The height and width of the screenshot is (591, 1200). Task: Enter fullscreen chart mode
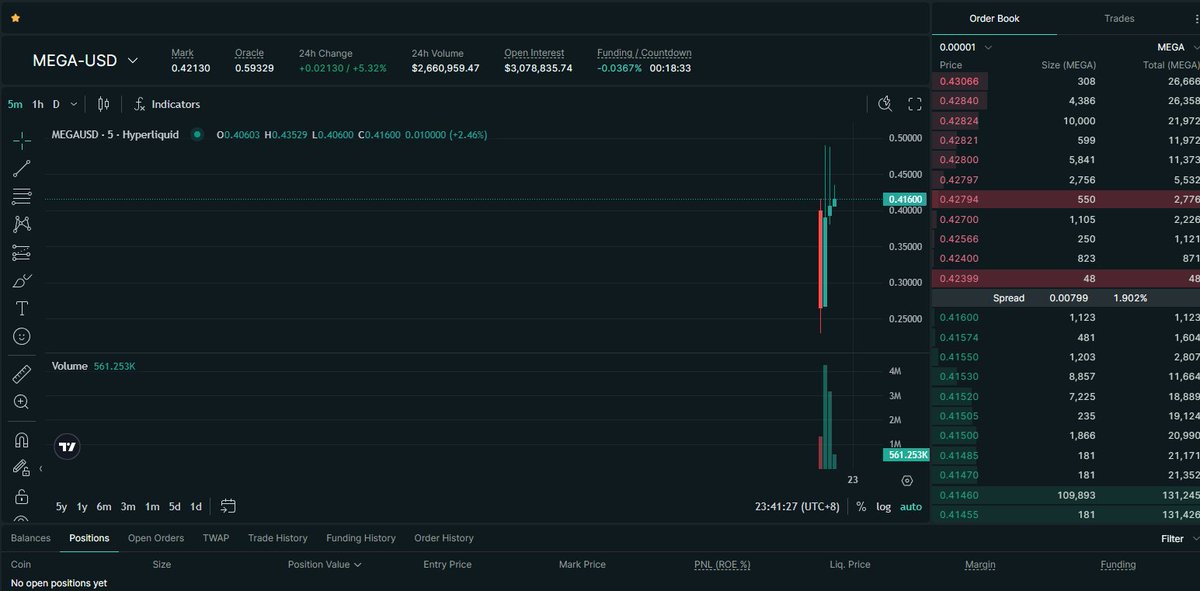pyautogui.click(x=914, y=104)
